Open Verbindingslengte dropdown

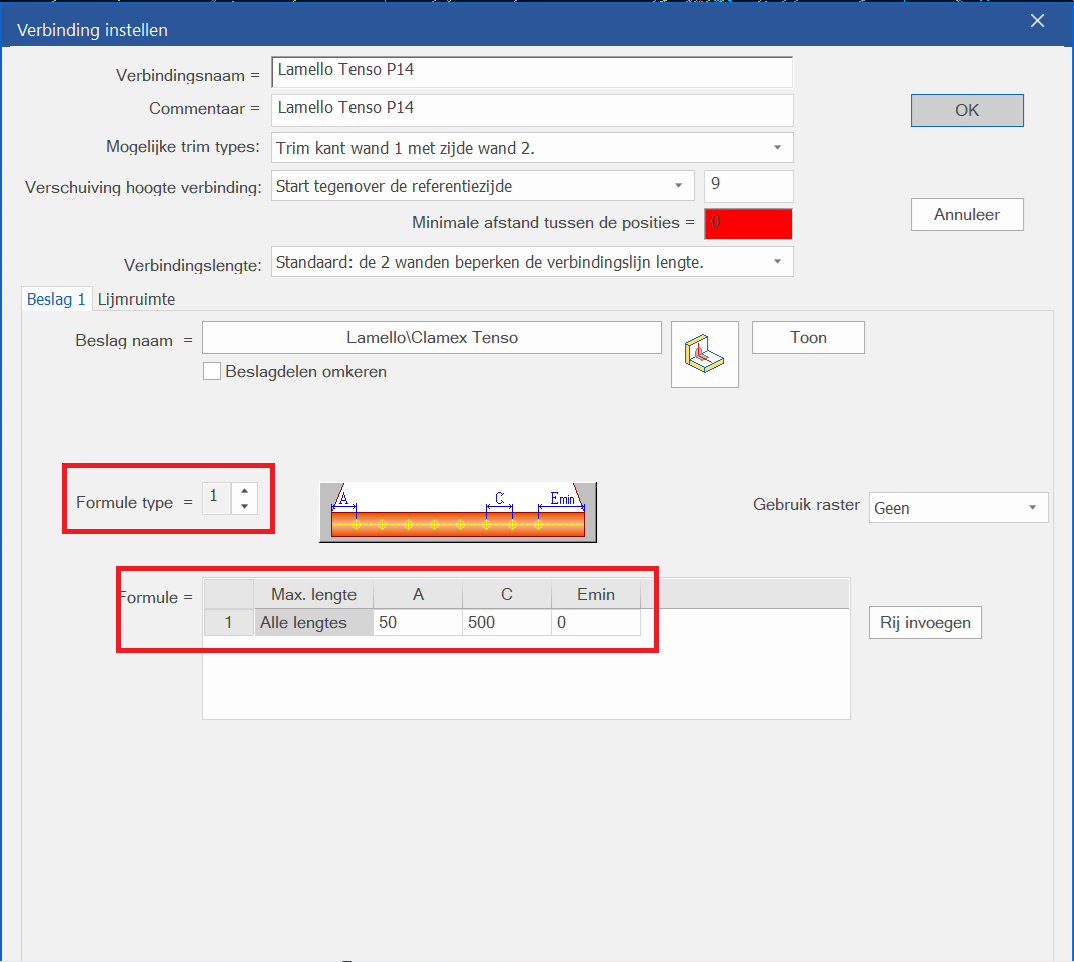pos(532,262)
